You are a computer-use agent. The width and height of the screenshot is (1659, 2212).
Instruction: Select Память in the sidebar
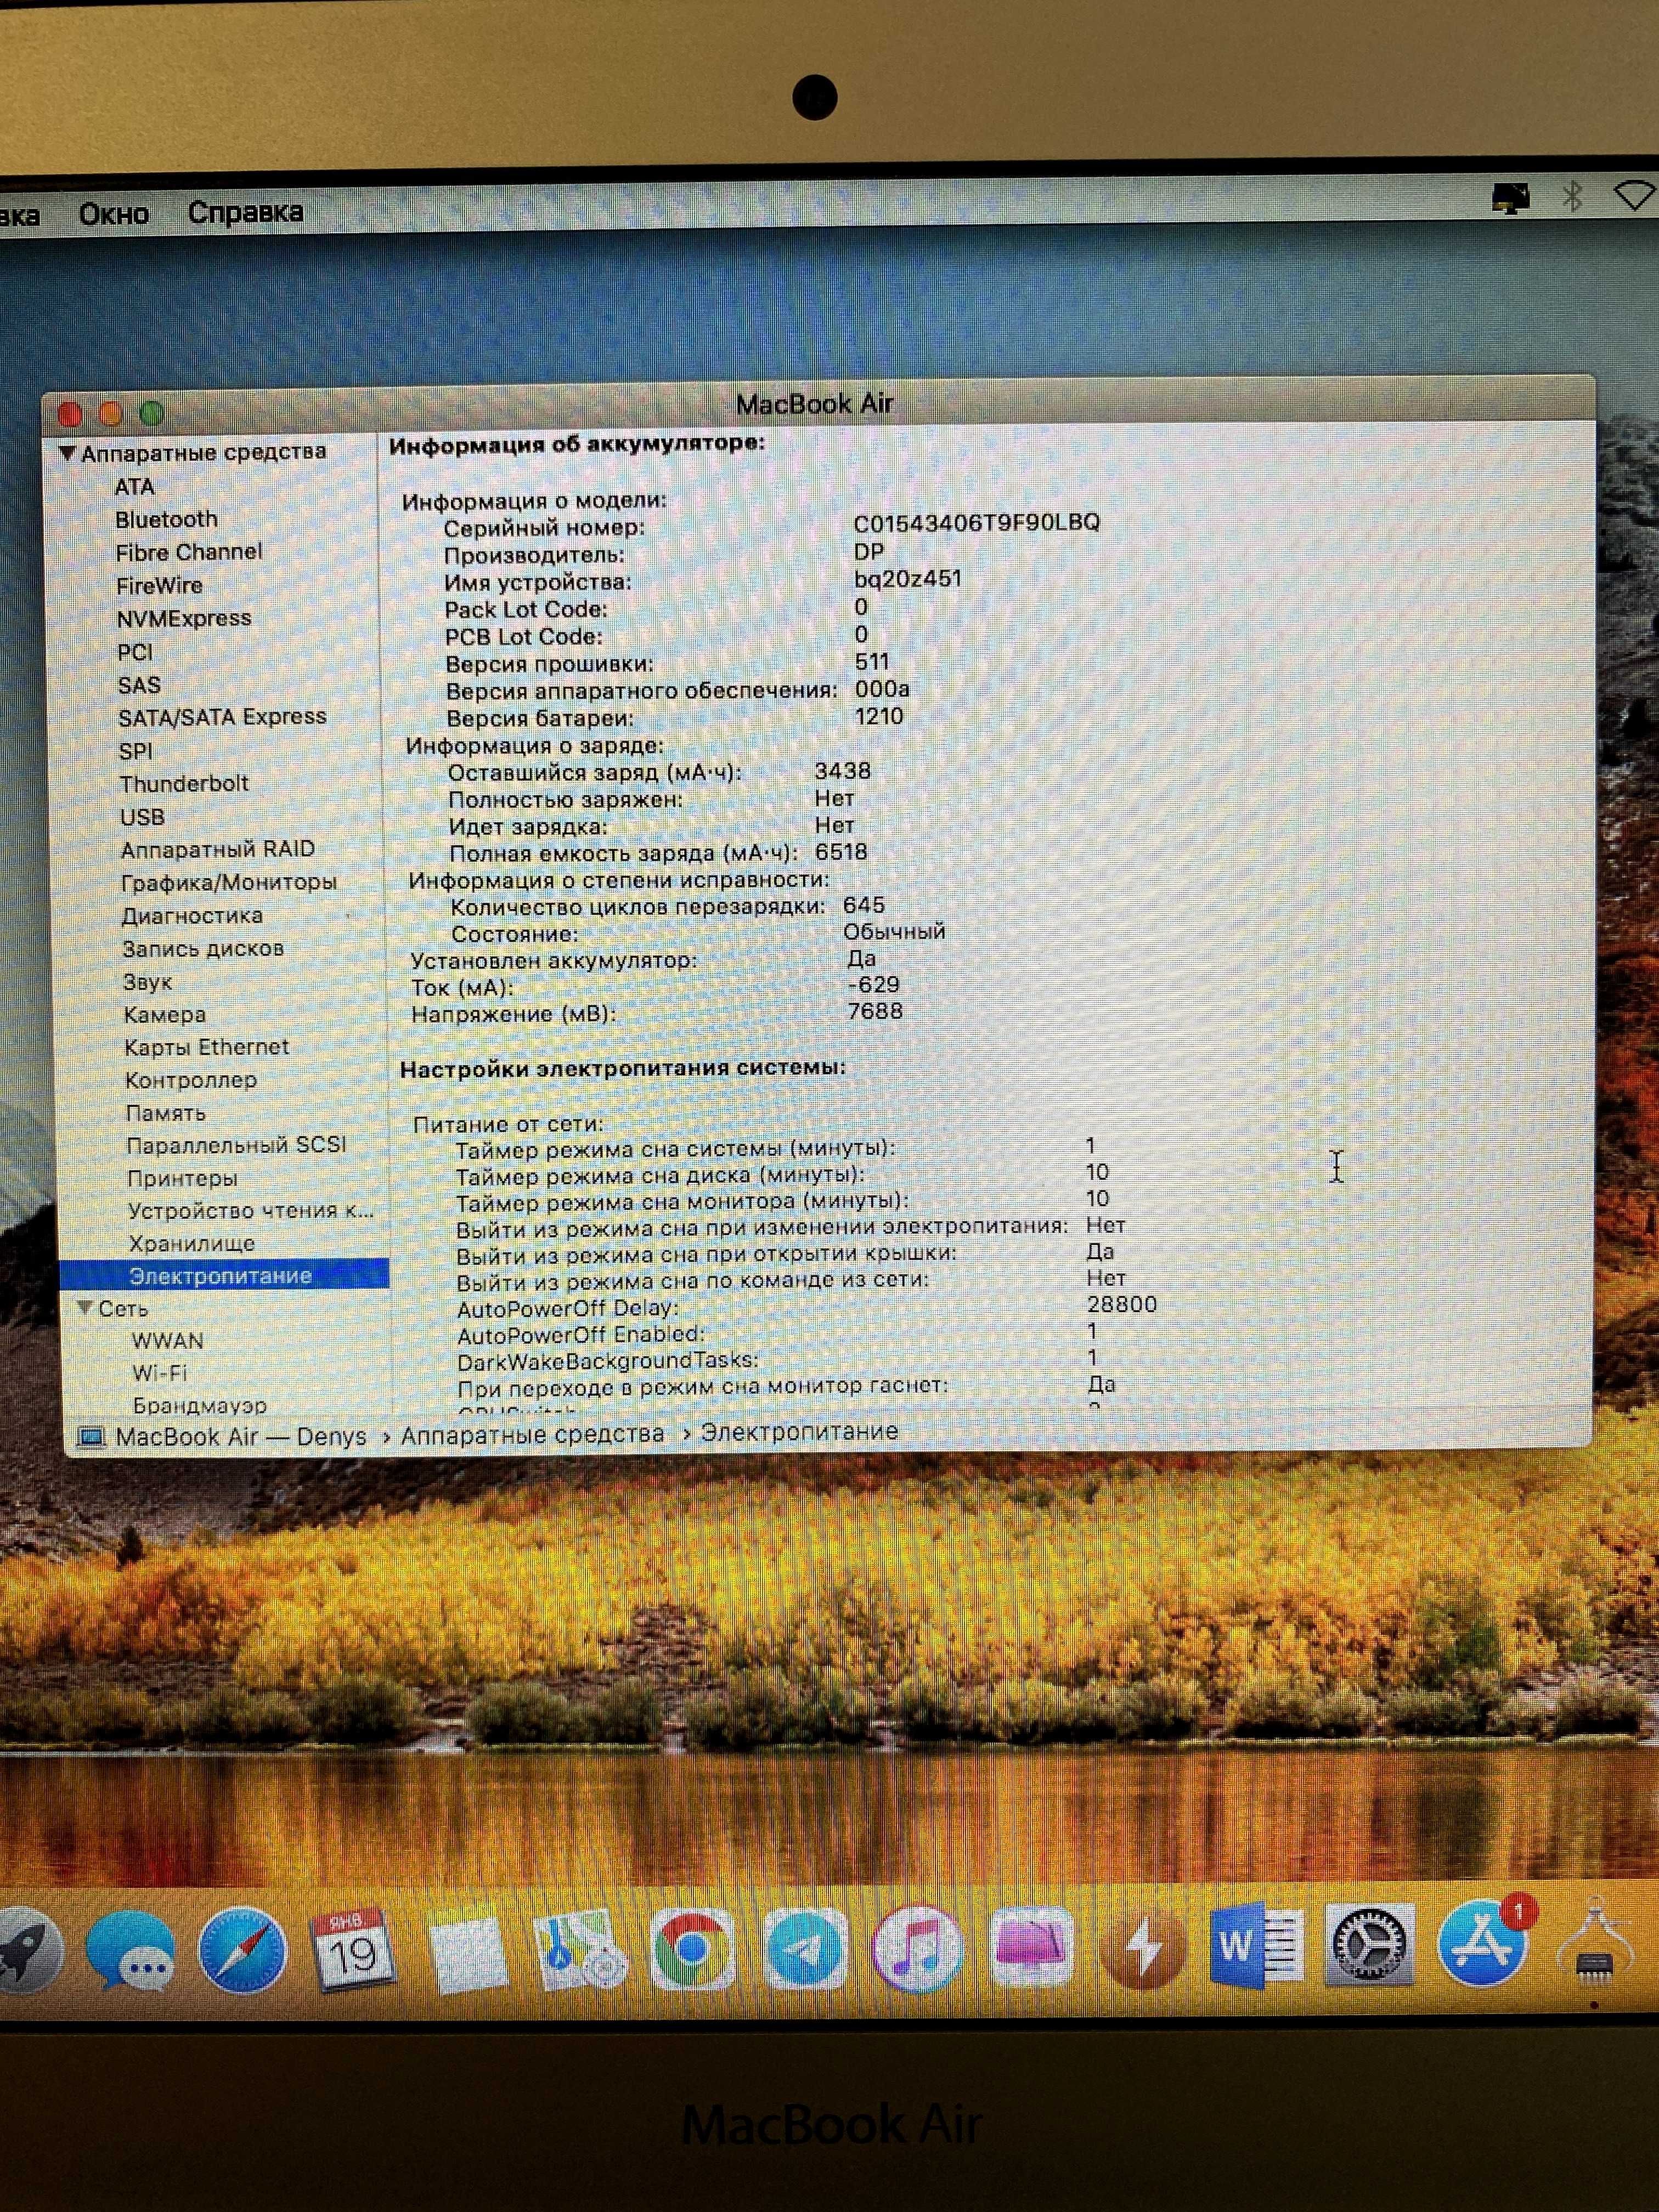(x=166, y=1113)
